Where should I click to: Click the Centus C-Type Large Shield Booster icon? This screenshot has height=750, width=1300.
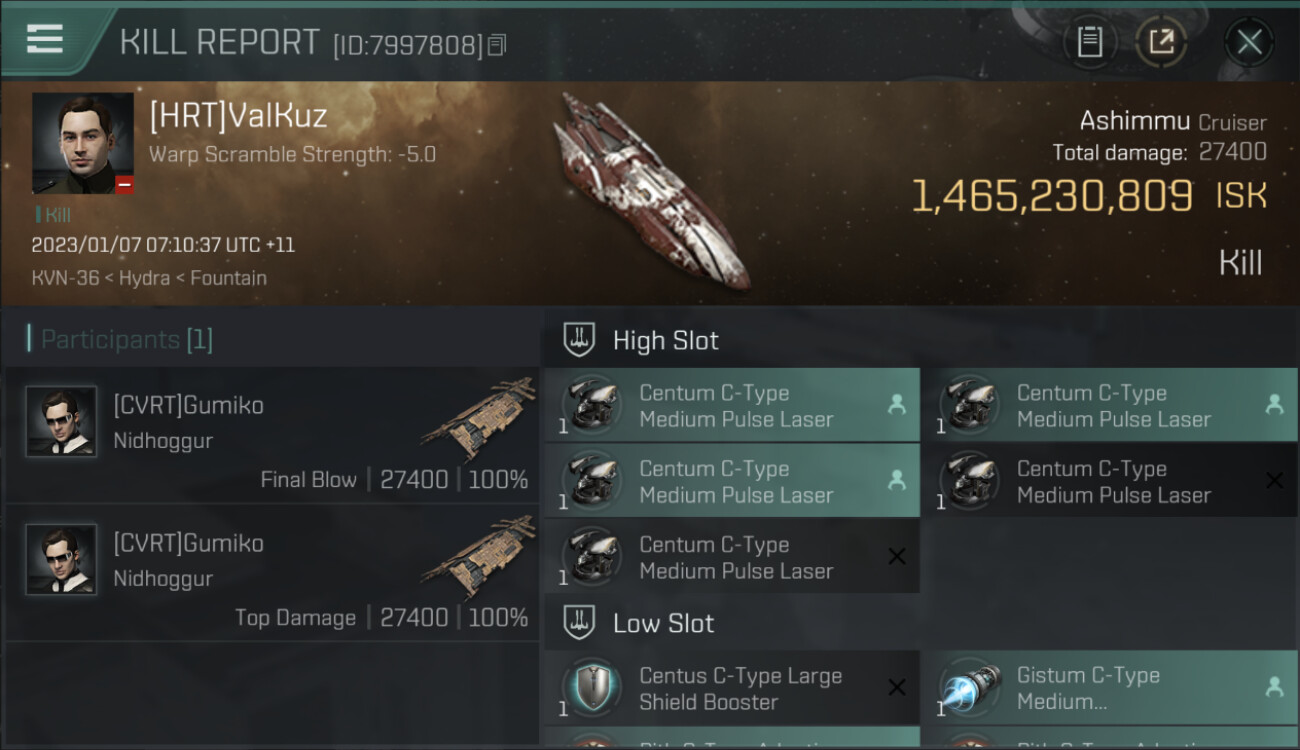pyautogui.click(x=591, y=688)
